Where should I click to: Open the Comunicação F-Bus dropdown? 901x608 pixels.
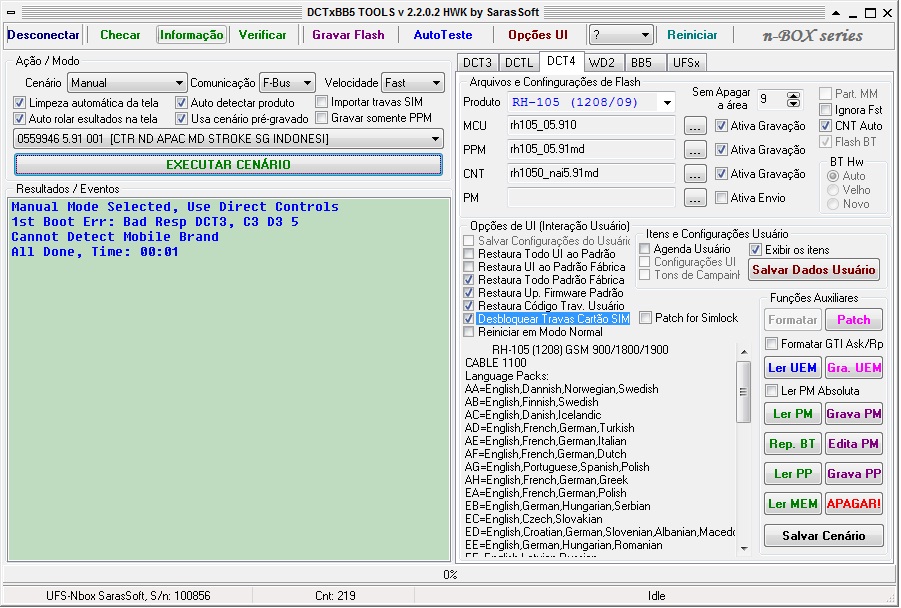[x=287, y=83]
